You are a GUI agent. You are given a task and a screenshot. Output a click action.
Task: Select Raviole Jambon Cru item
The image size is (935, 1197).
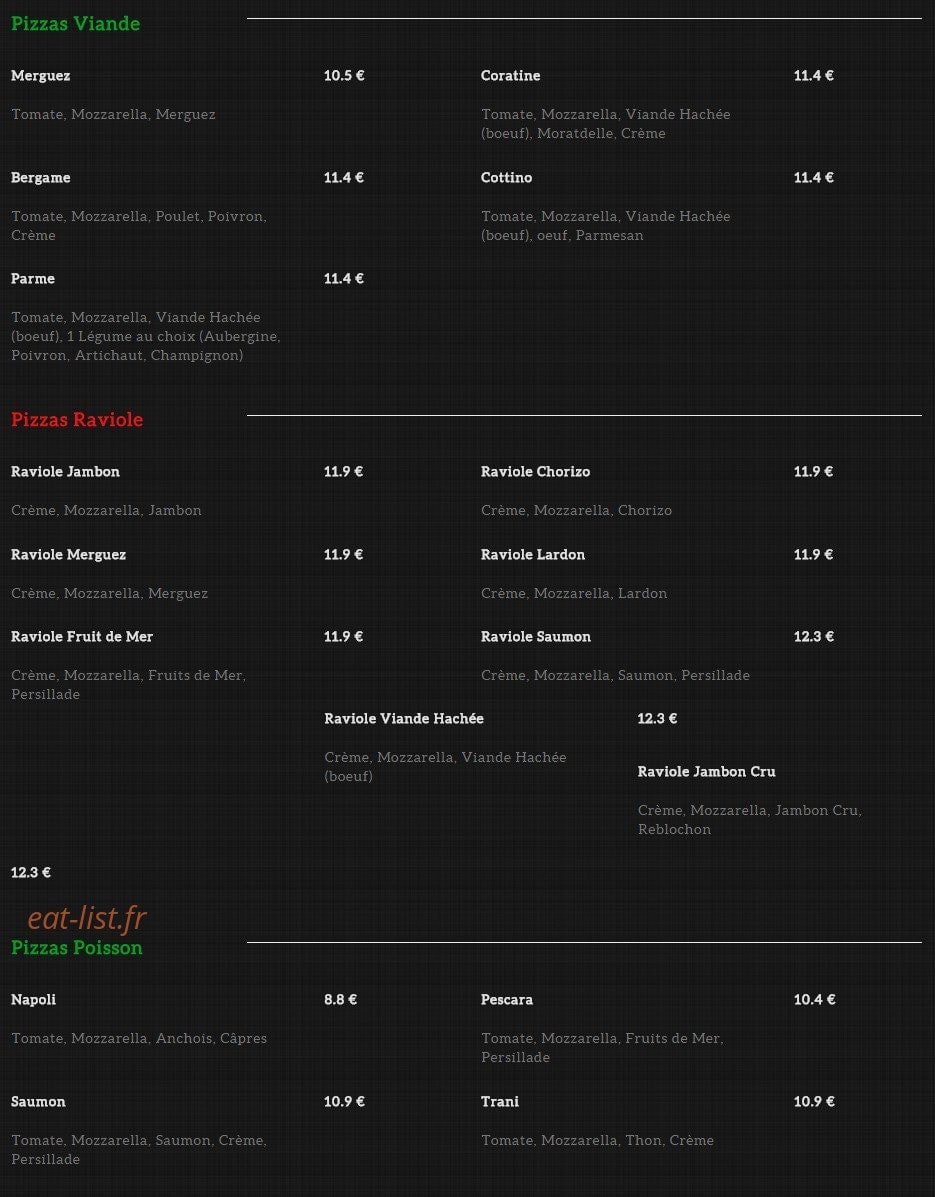[x=707, y=772]
